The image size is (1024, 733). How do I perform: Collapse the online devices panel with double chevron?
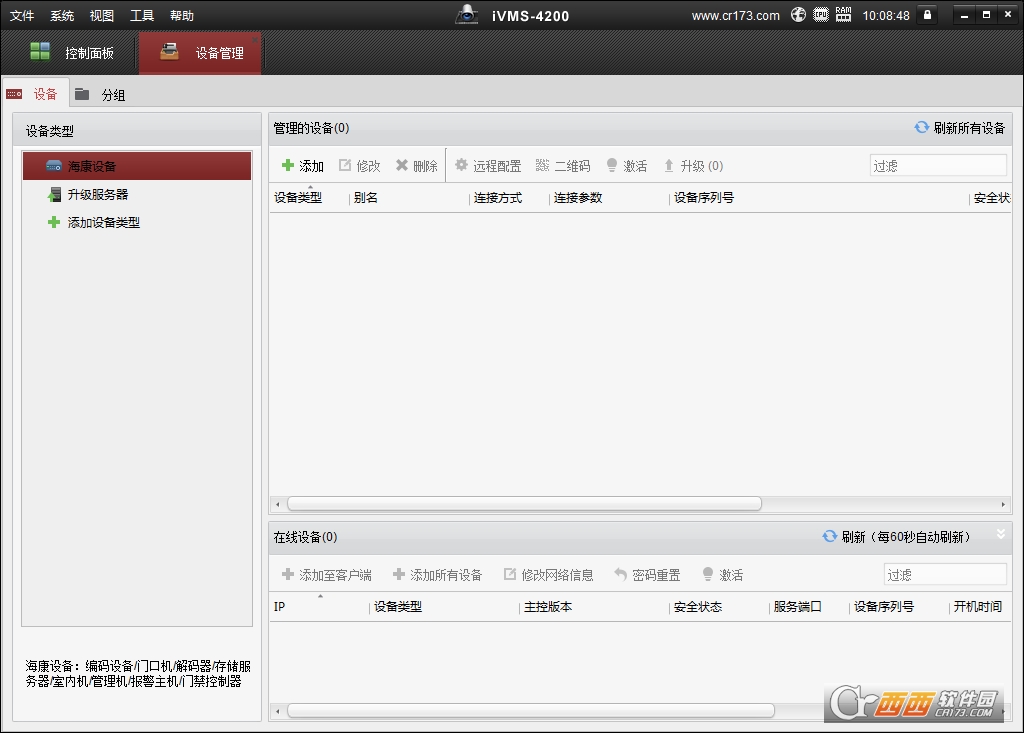pyautogui.click(x=1000, y=535)
